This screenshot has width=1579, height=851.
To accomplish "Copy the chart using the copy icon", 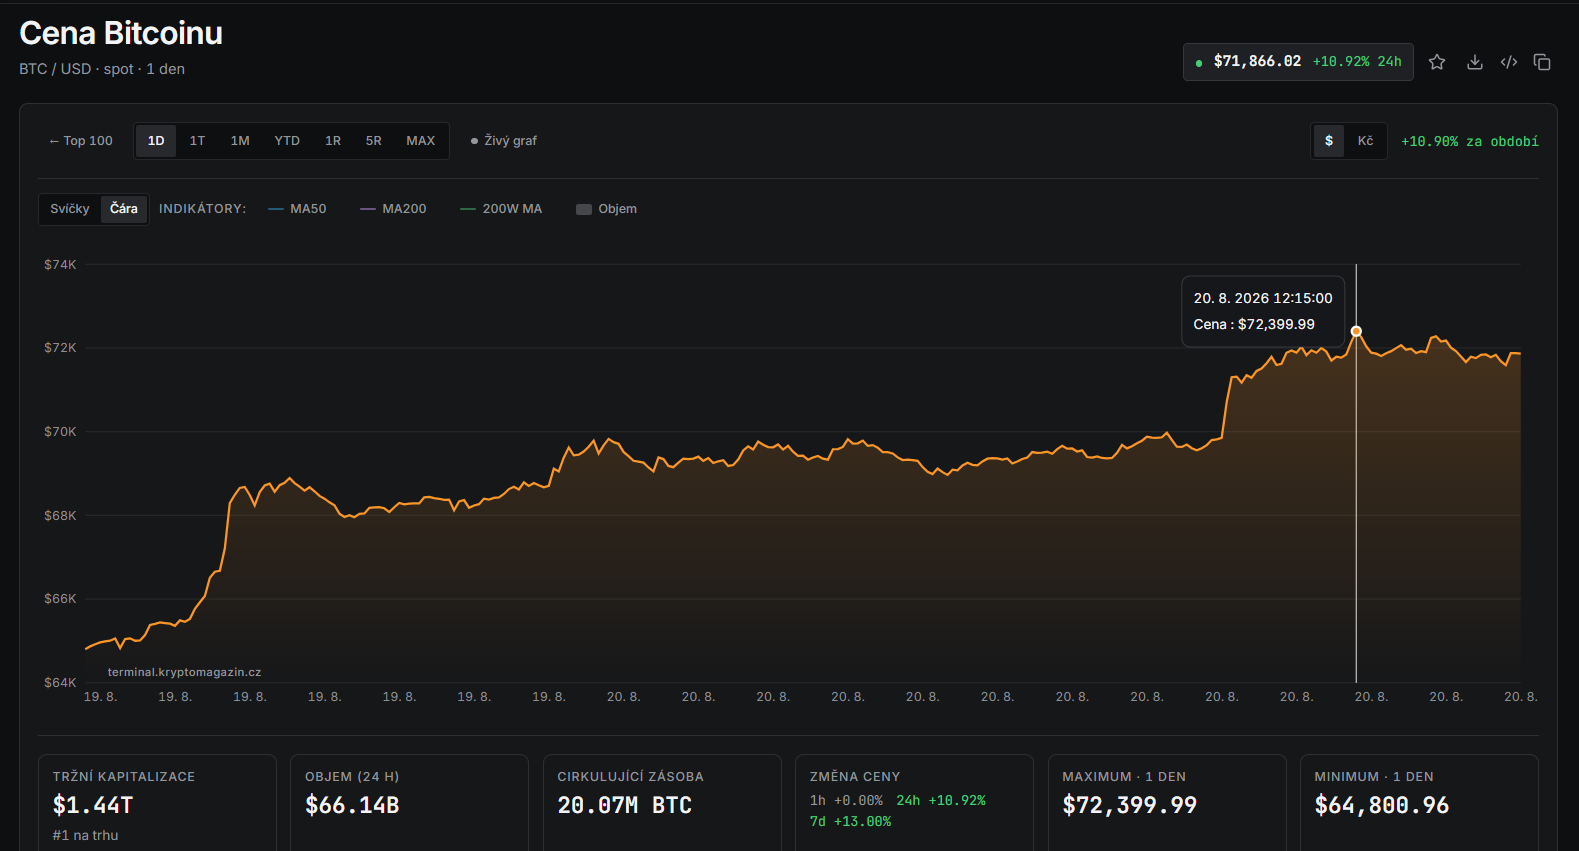I will (x=1542, y=62).
